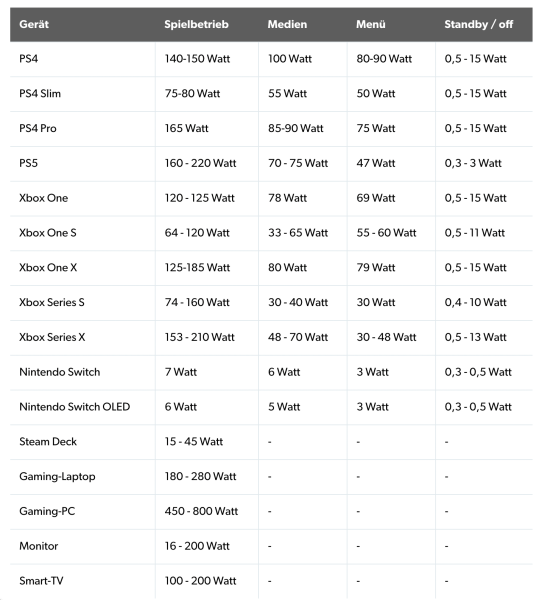This screenshot has height=600, width=539.
Task: Click the Gaming-Laptop device cell
Action: (x=57, y=477)
